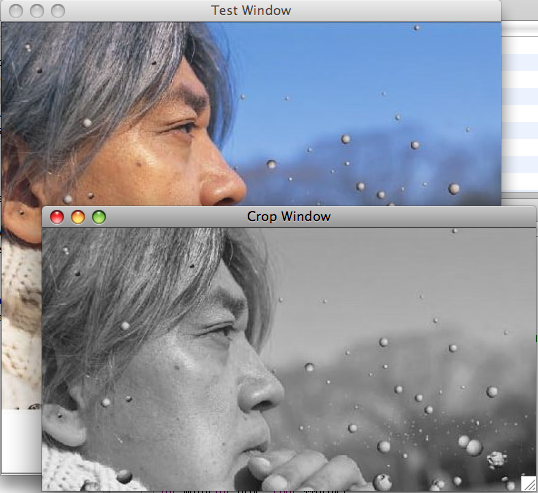
Task: Click the man's nose in the color photo
Action: [223, 184]
